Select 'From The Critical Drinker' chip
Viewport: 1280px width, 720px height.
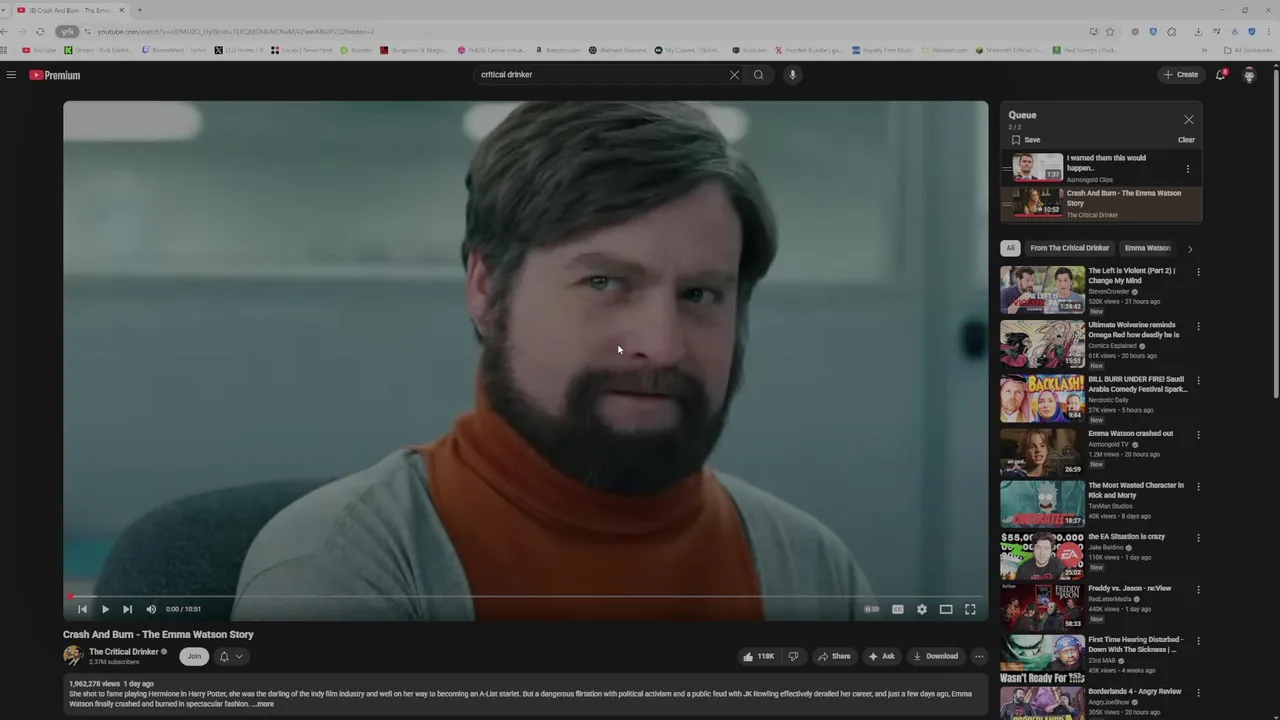click(x=1069, y=248)
